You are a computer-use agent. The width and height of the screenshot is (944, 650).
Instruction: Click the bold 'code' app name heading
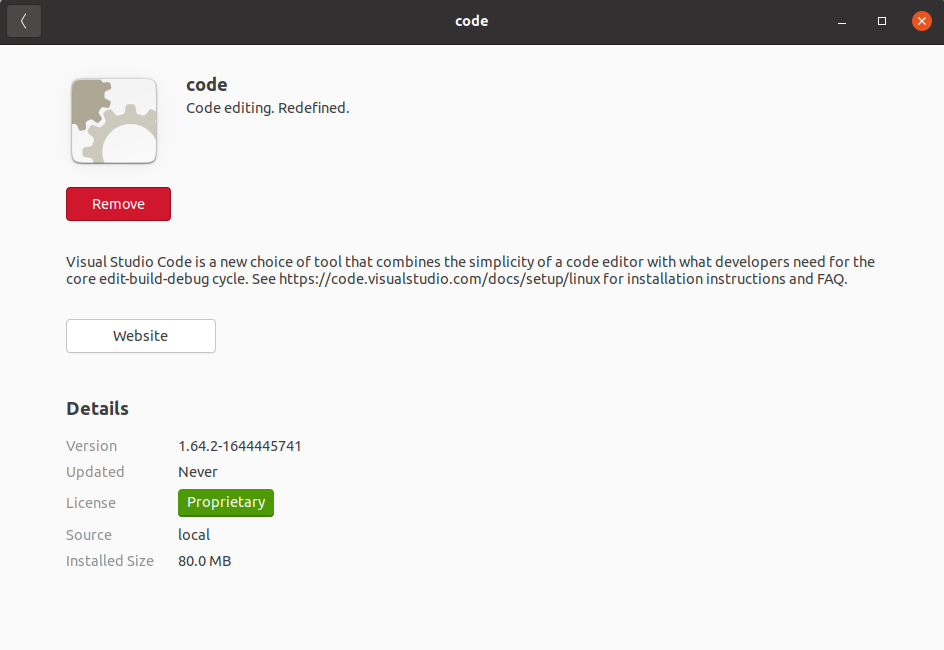(207, 85)
